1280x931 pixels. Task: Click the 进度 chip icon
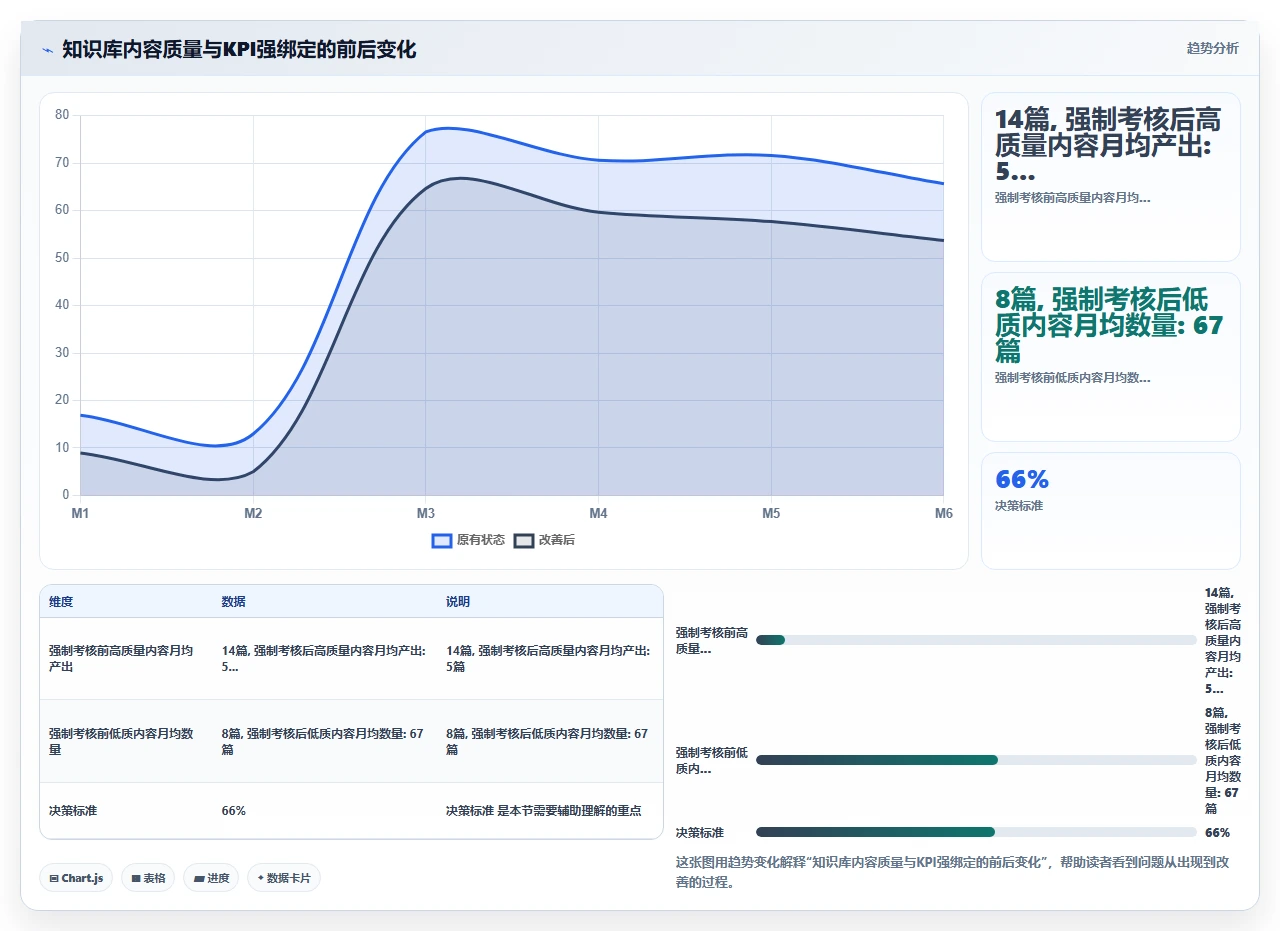point(199,878)
